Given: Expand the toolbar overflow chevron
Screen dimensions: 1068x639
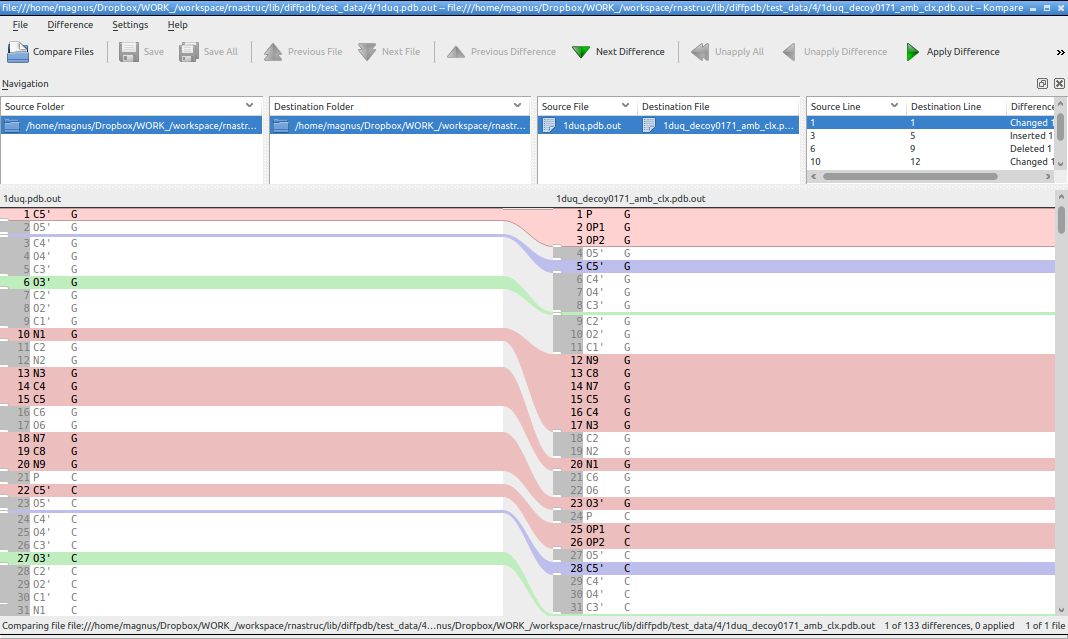Looking at the screenshot, I should point(1060,52).
